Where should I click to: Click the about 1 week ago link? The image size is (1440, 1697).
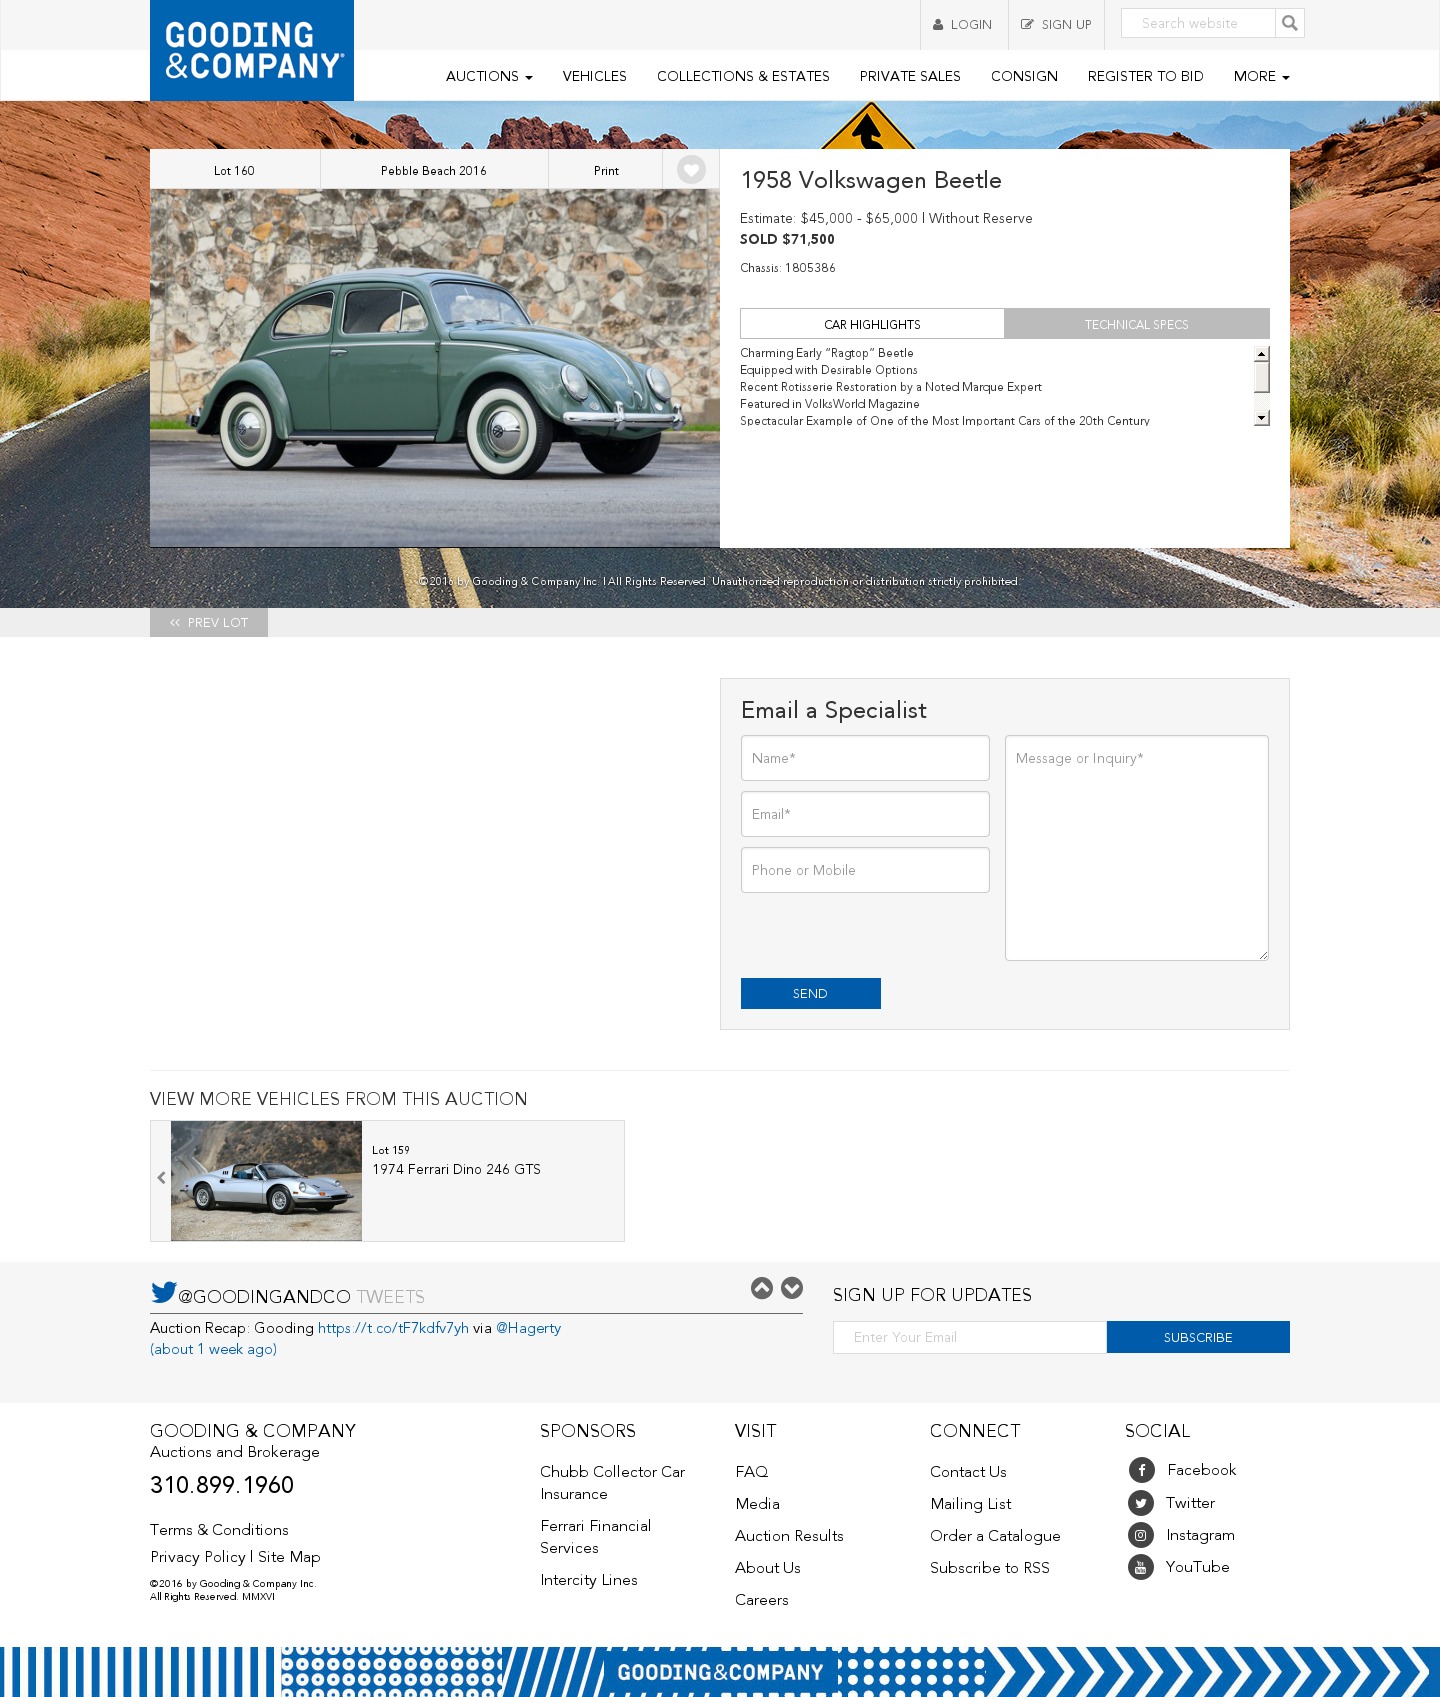[213, 1349]
